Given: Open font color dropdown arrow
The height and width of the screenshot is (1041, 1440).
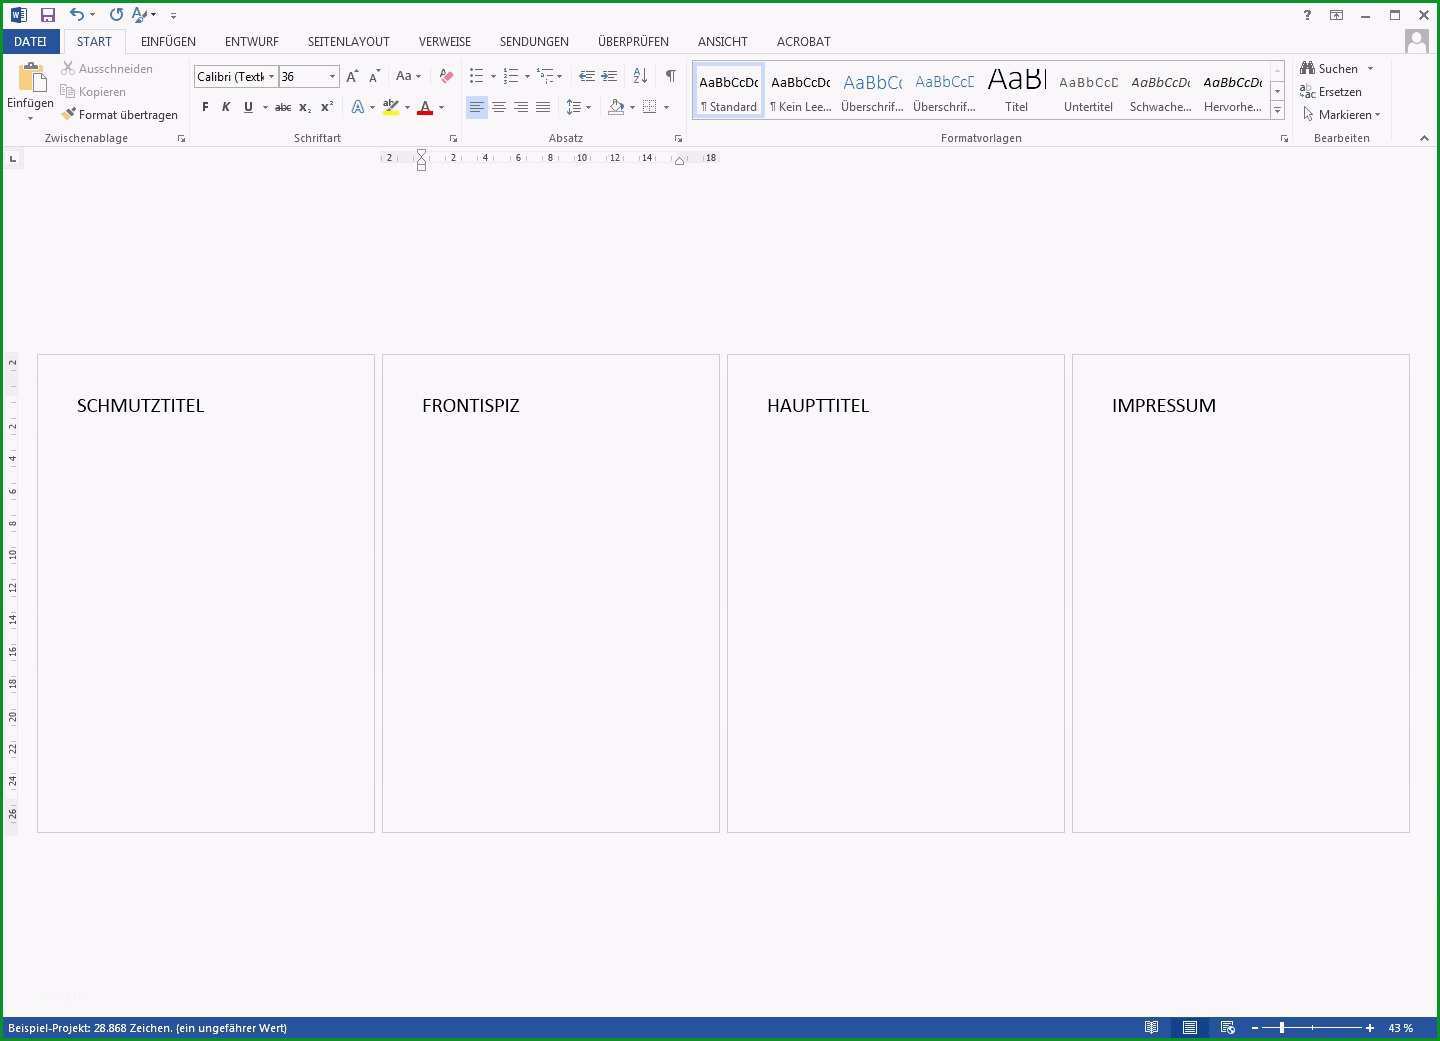Looking at the screenshot, I should 441,107.
